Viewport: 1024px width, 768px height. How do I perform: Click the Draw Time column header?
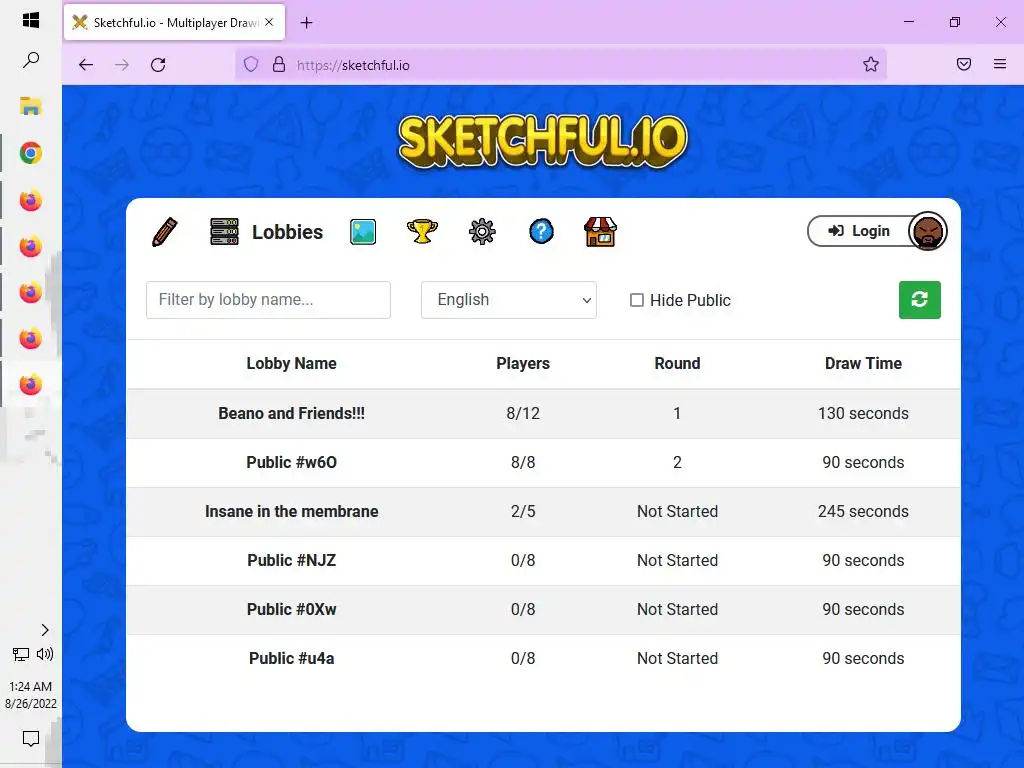863,363
